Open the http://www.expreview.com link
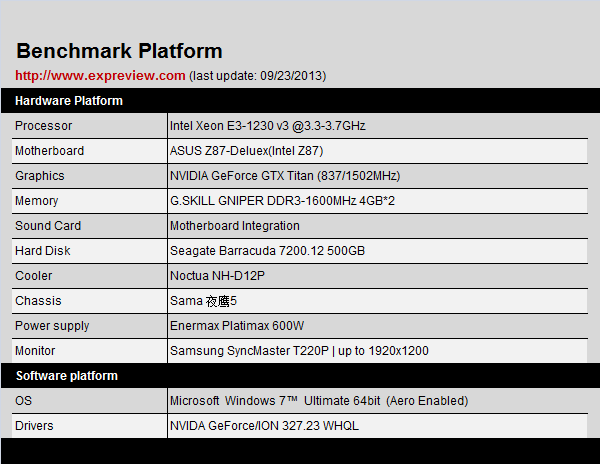600x464 pixels. 100,76
